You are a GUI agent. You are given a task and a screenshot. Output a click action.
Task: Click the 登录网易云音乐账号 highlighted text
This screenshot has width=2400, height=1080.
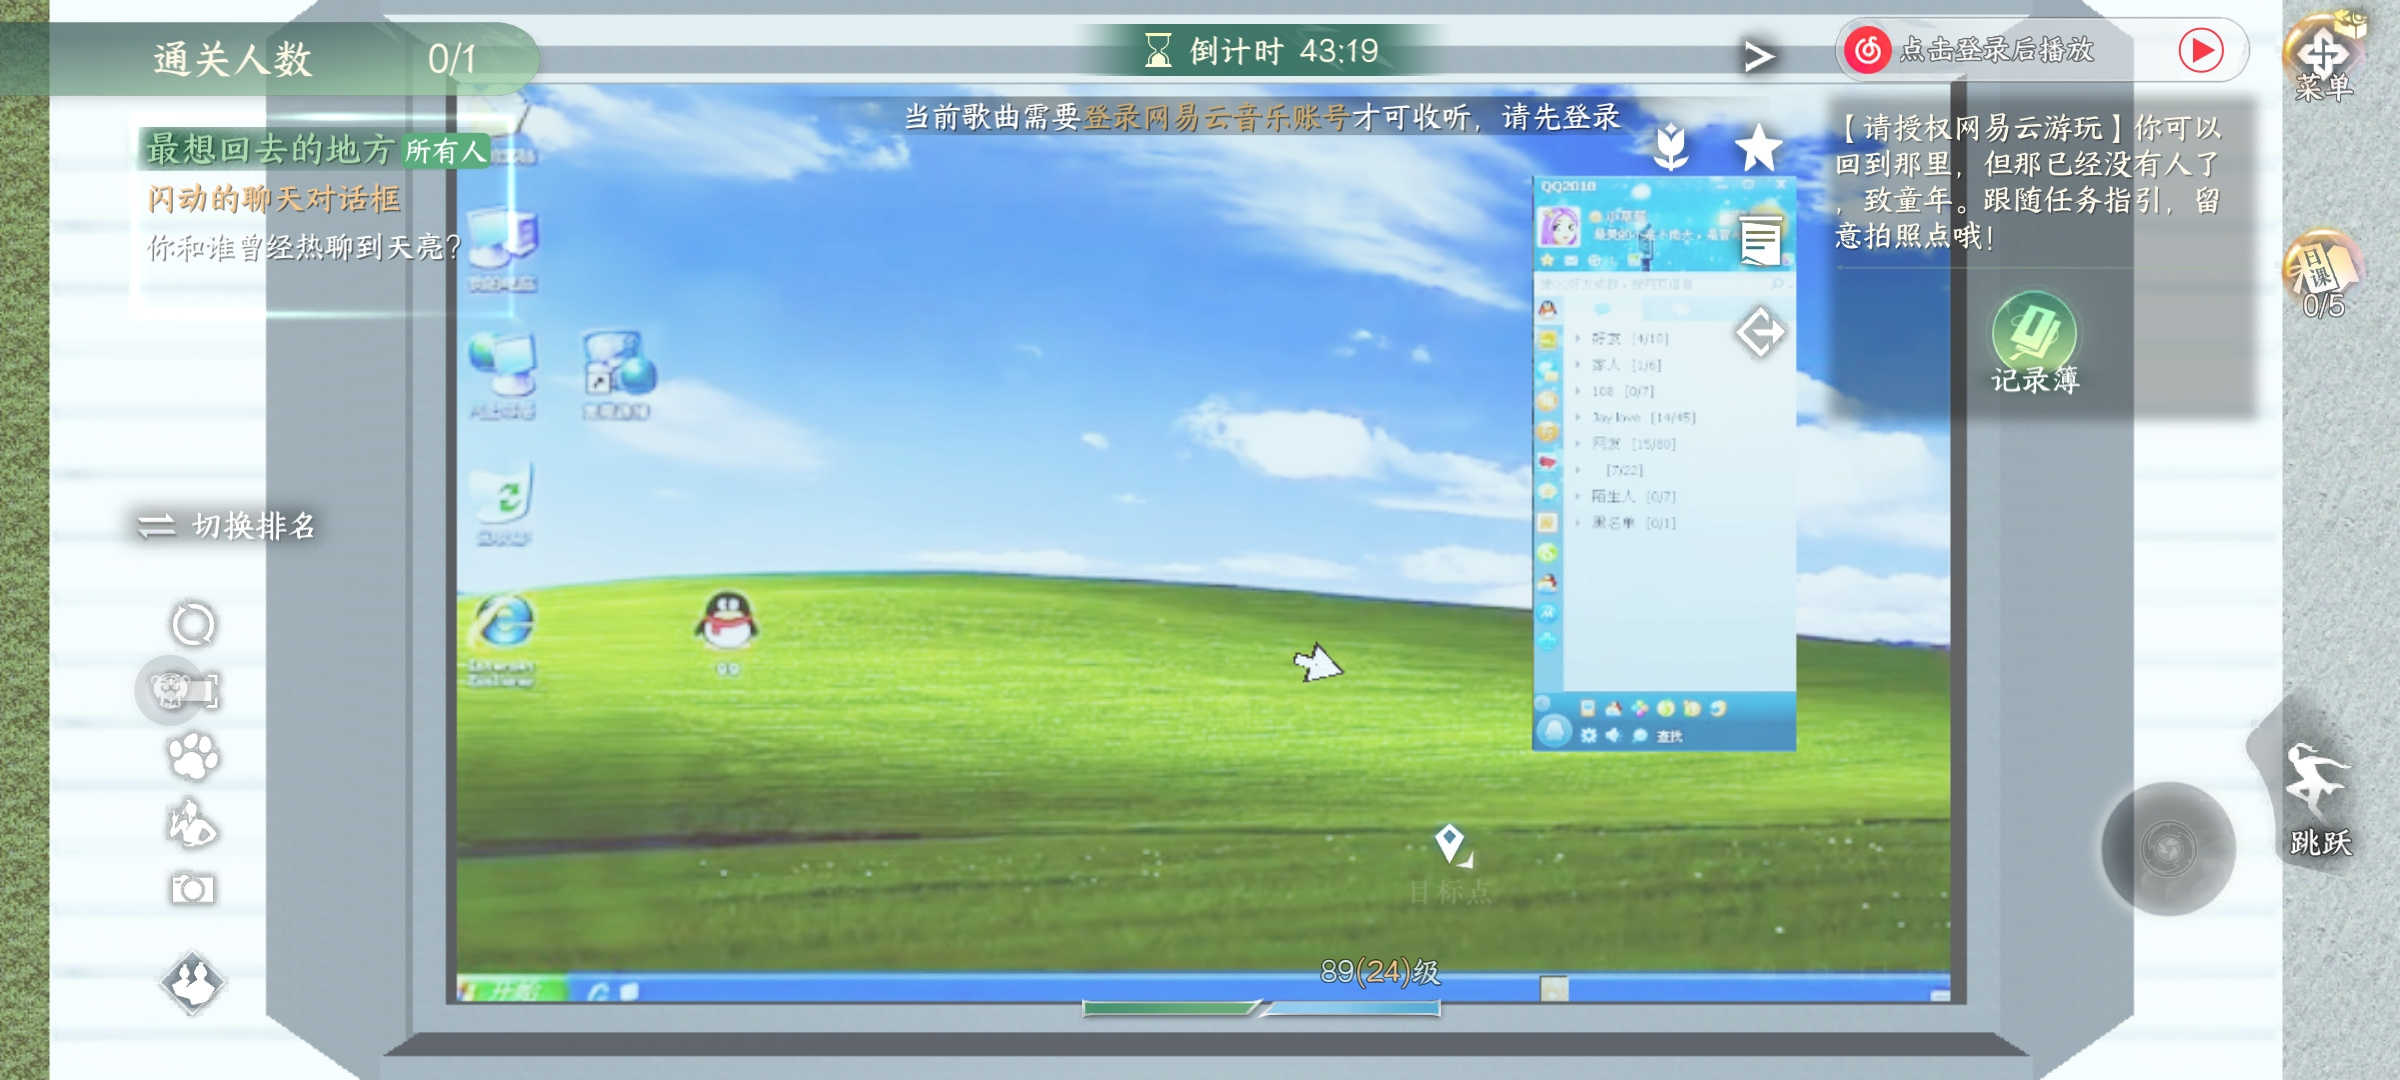pos(1218,118)
